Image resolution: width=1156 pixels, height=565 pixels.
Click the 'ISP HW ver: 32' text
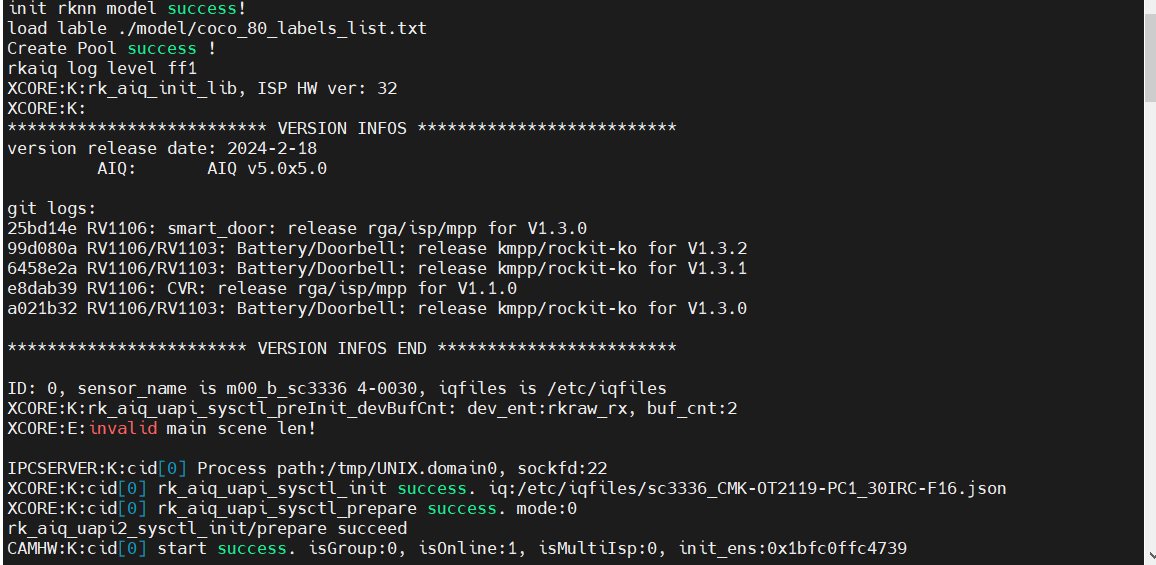[x=327, y=89]
